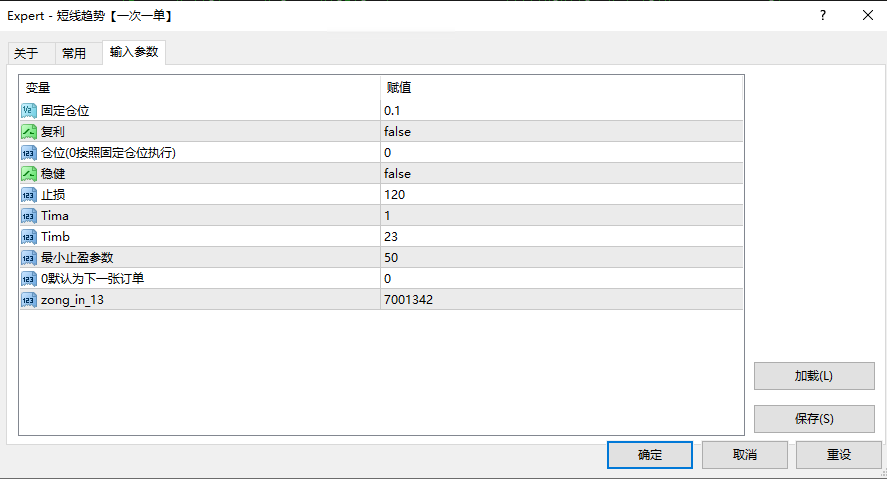
Task: Open the 常用 tab
Action: [74, 54]
